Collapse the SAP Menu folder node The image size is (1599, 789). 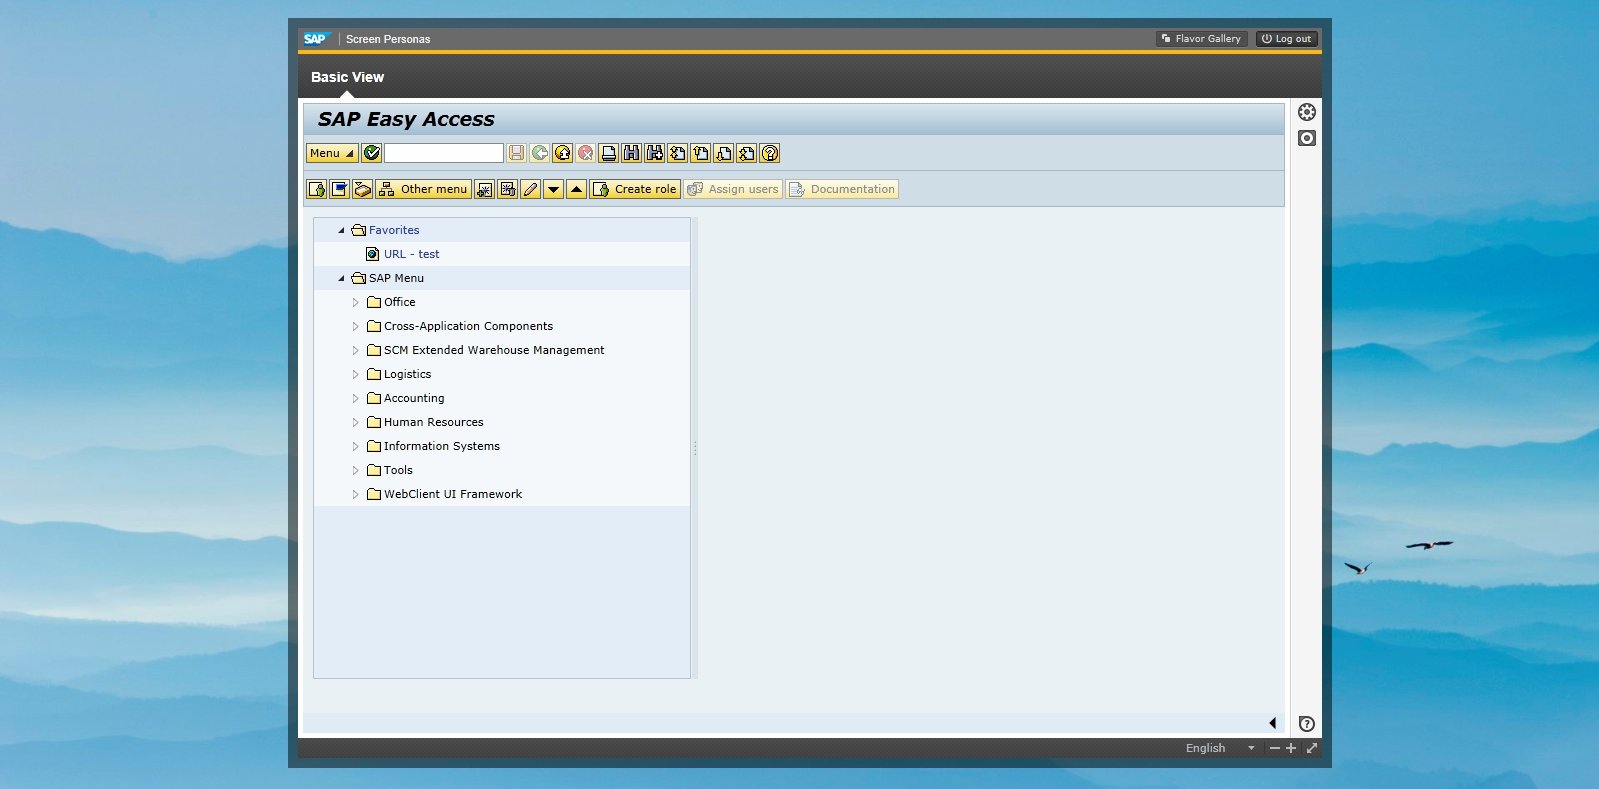pos(341,278)
